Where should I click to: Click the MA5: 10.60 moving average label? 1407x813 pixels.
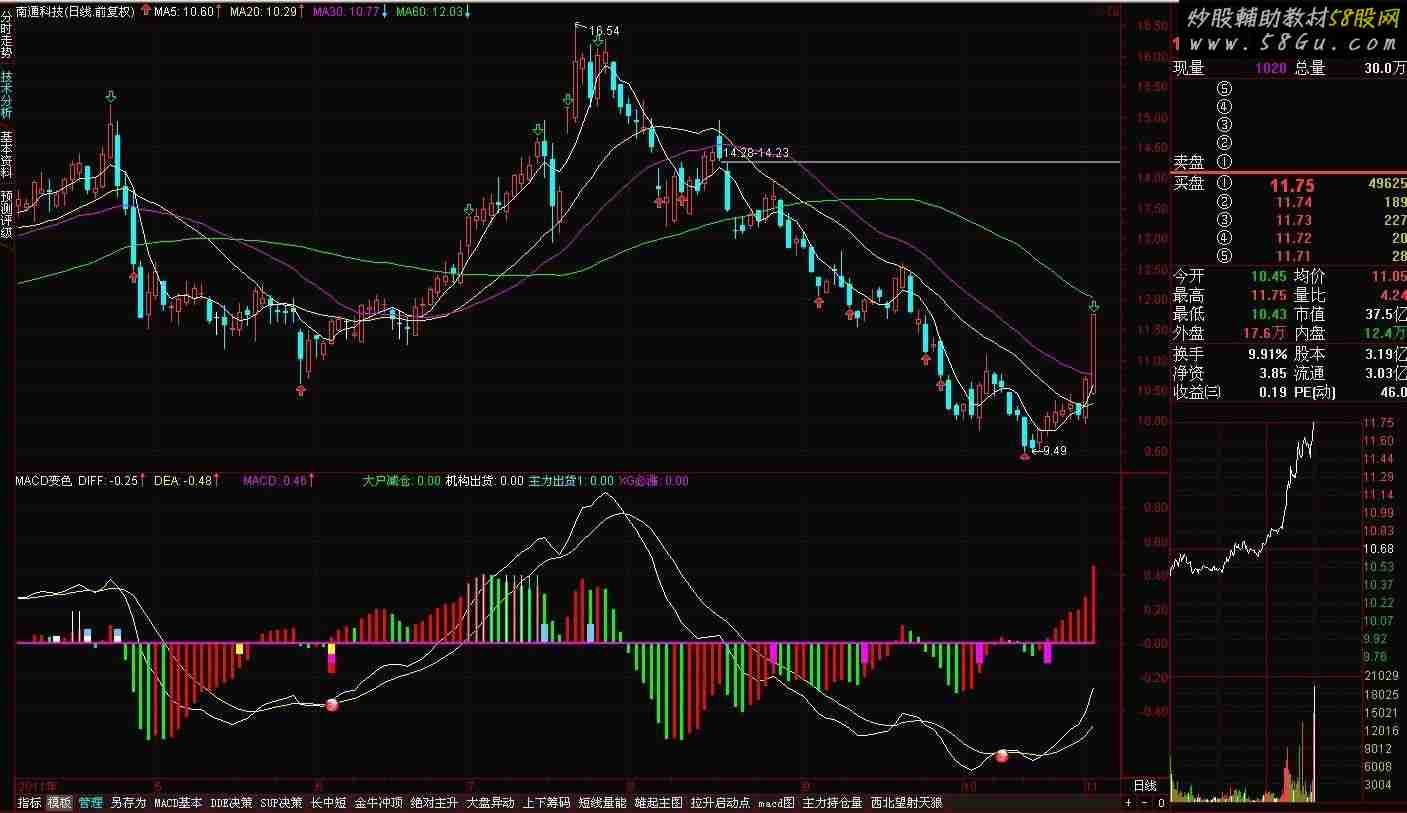click(x=184, y=12)
